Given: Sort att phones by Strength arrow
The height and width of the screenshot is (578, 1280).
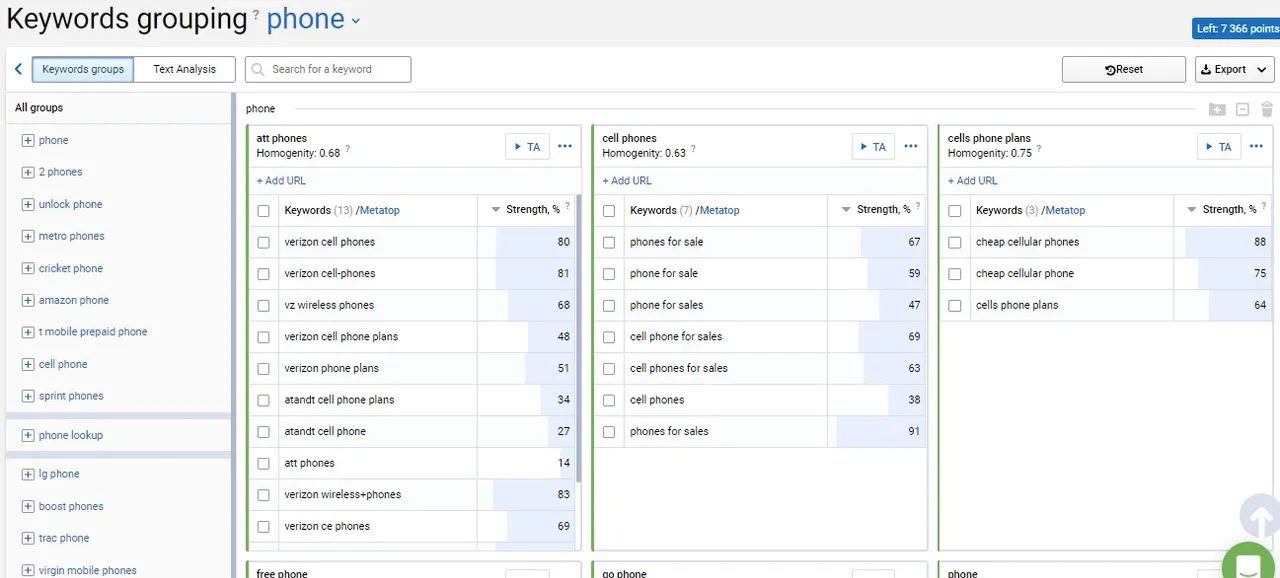Looking at the screenshot, I should pyautogui.click(x=496, y=210).
